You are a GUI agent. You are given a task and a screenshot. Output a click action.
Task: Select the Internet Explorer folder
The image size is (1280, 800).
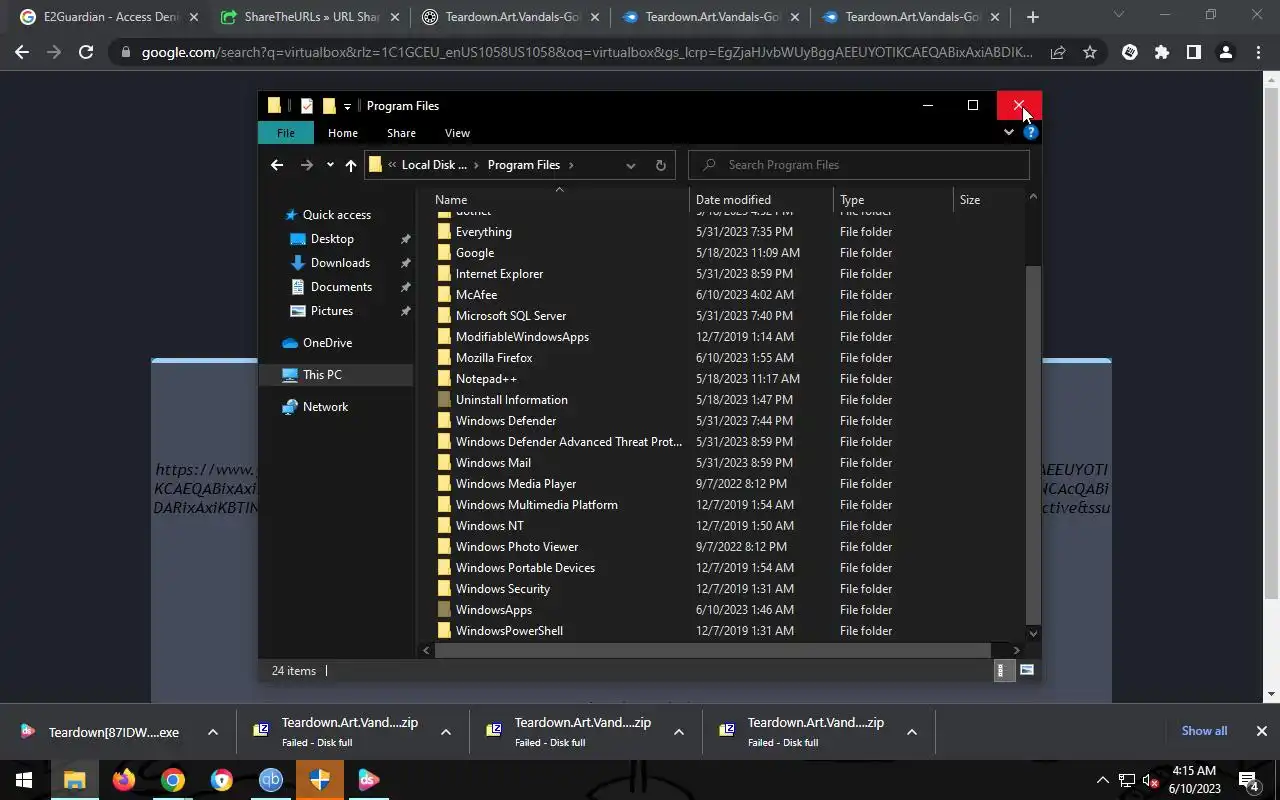pyautogui.click(x=499, y=274)
